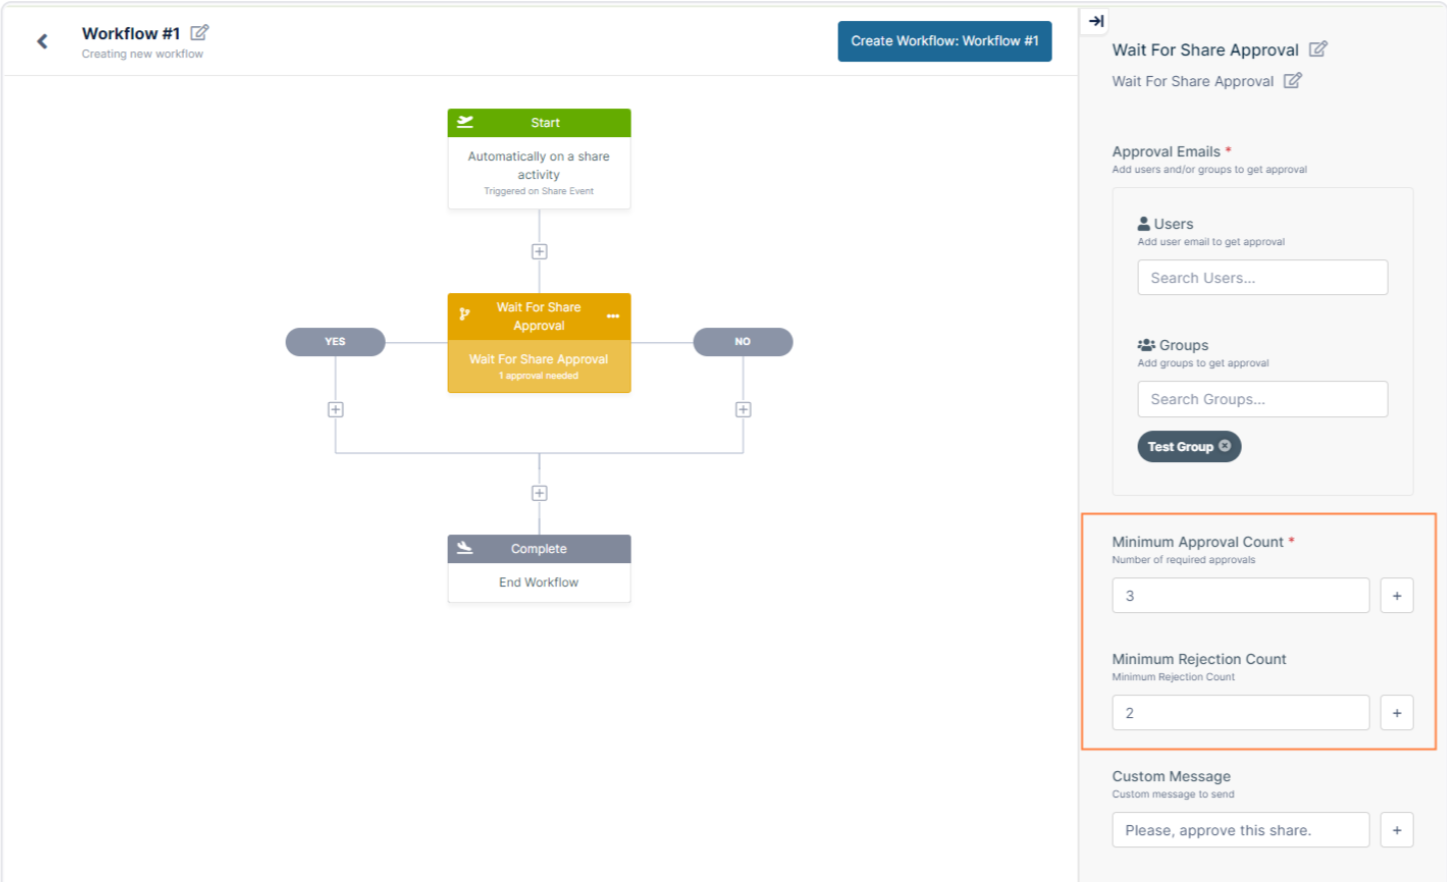Click plus button beside Minimum Approval Count

pyautogui.click(x=1396, y=596)
